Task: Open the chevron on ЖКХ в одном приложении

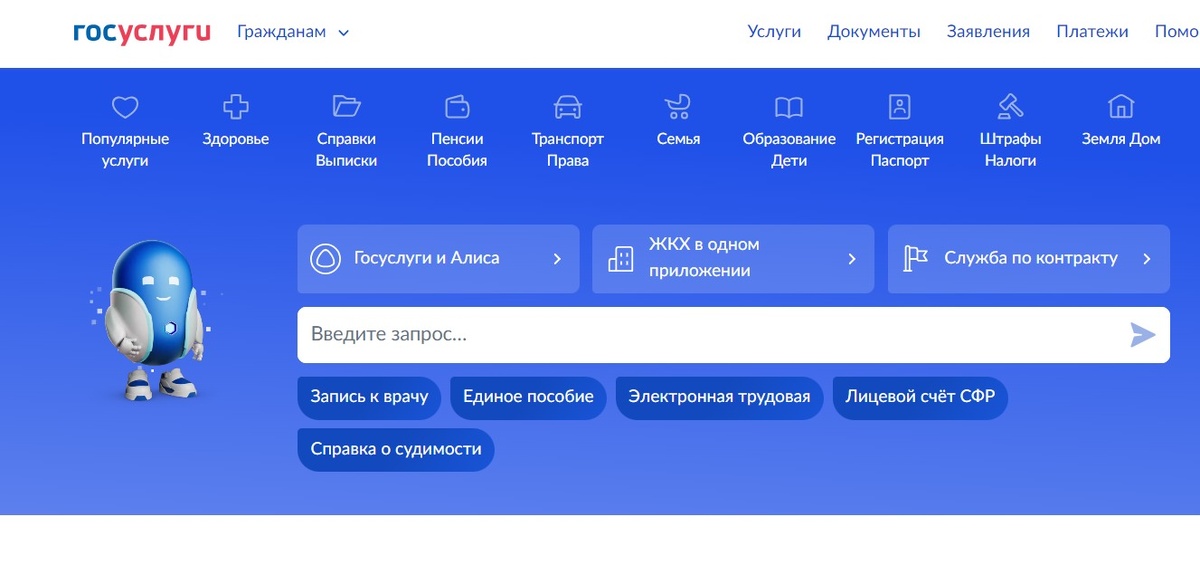Action: tap(852, 259)
